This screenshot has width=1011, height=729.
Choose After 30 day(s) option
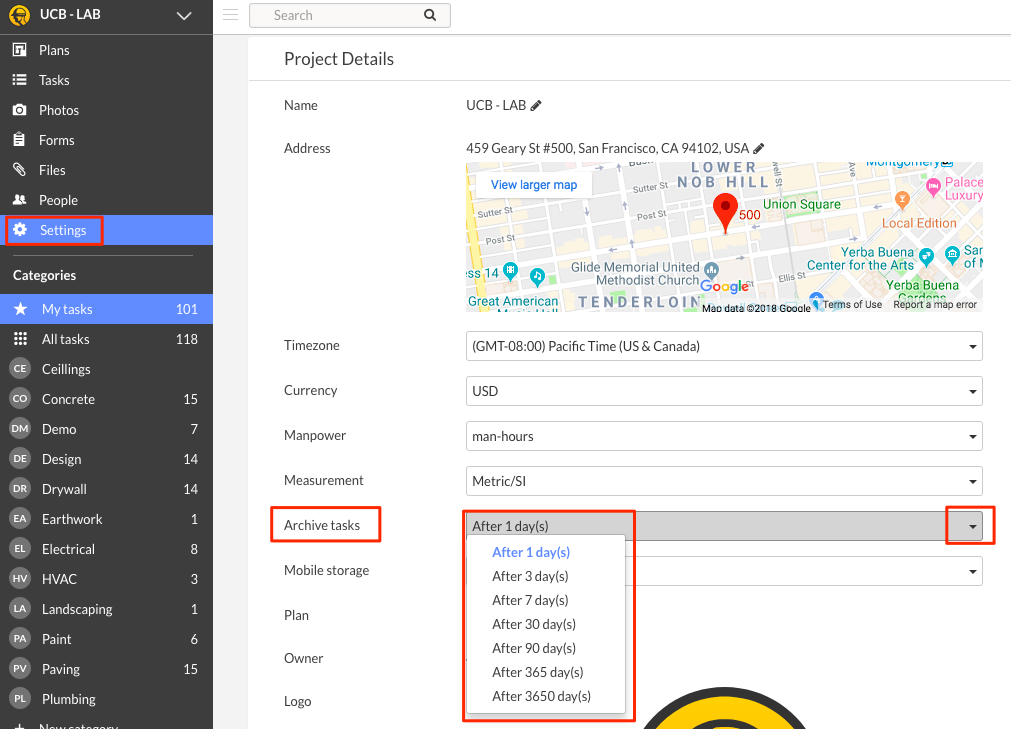click(534, 624)
